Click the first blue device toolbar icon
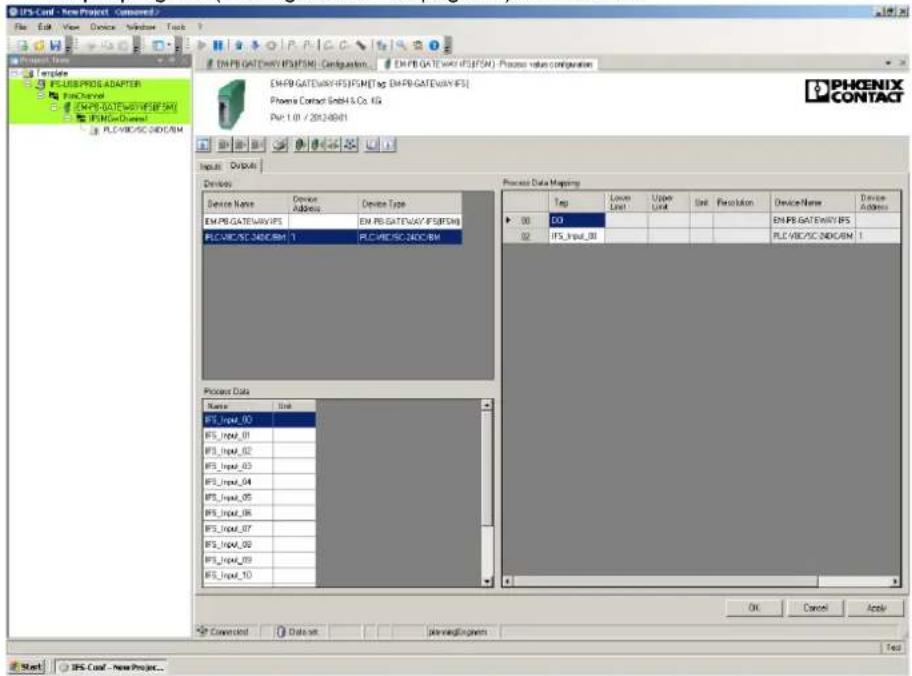The image size is (912, 676). click(204, 144)
